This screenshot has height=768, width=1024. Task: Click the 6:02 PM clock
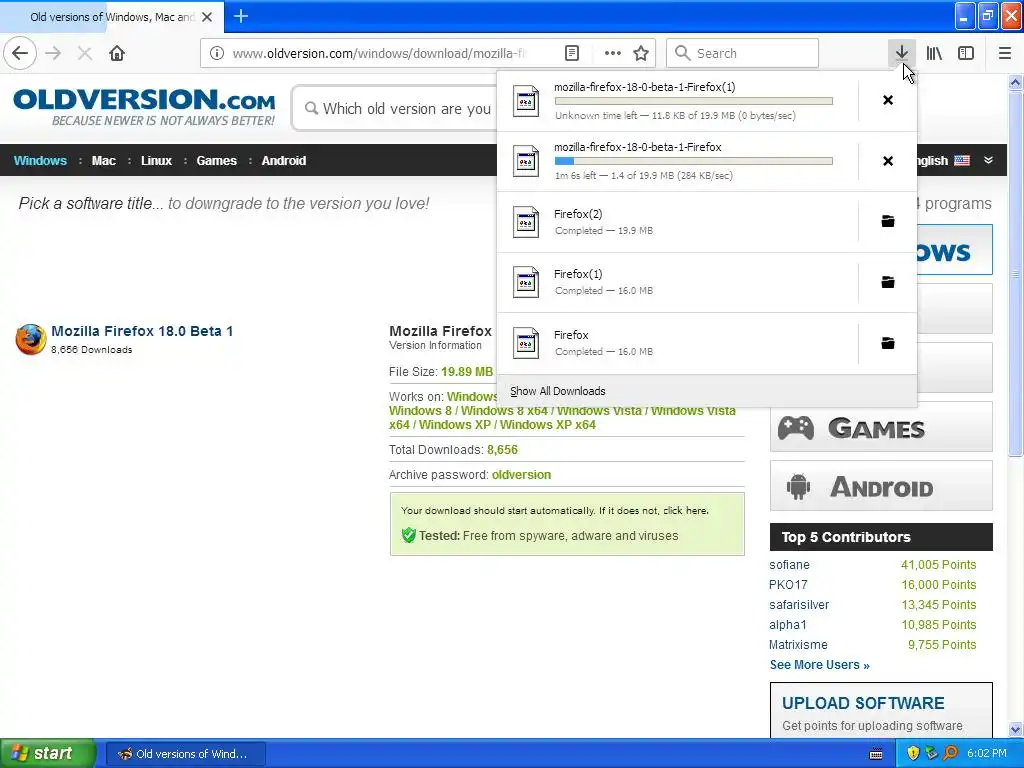pos(987,753)
